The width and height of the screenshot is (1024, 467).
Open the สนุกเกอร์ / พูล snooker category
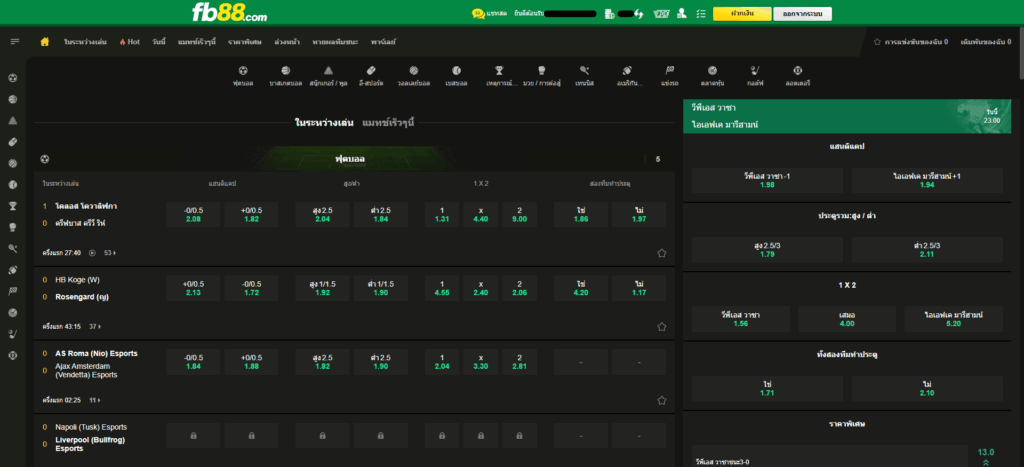point(328,76)
